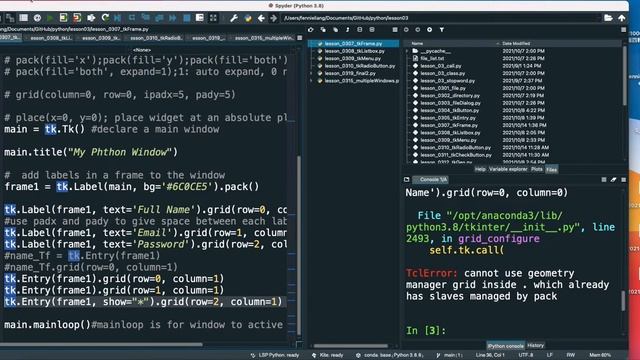
Task: Click the @ symbol toolbar icon
Action: 37,18
